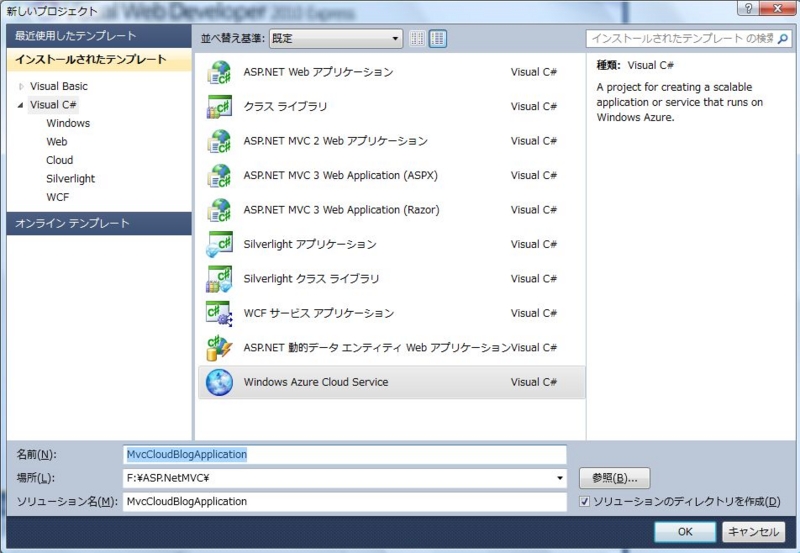
Task: Click the help question mark button
Action: 748,9
